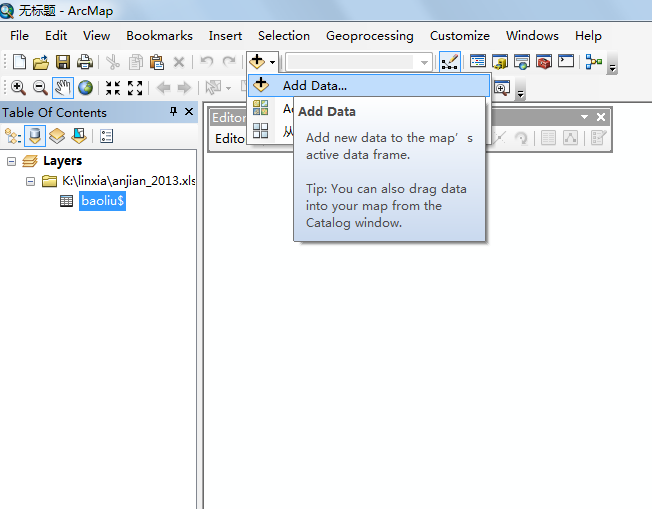Select the Add Data... menu entry

click(x=369, y=86)
